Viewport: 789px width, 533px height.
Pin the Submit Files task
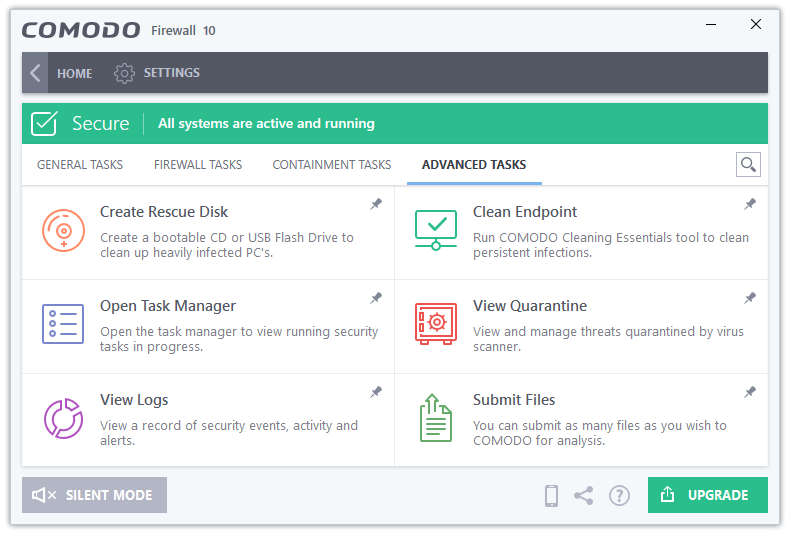click(x=750, y=392)
